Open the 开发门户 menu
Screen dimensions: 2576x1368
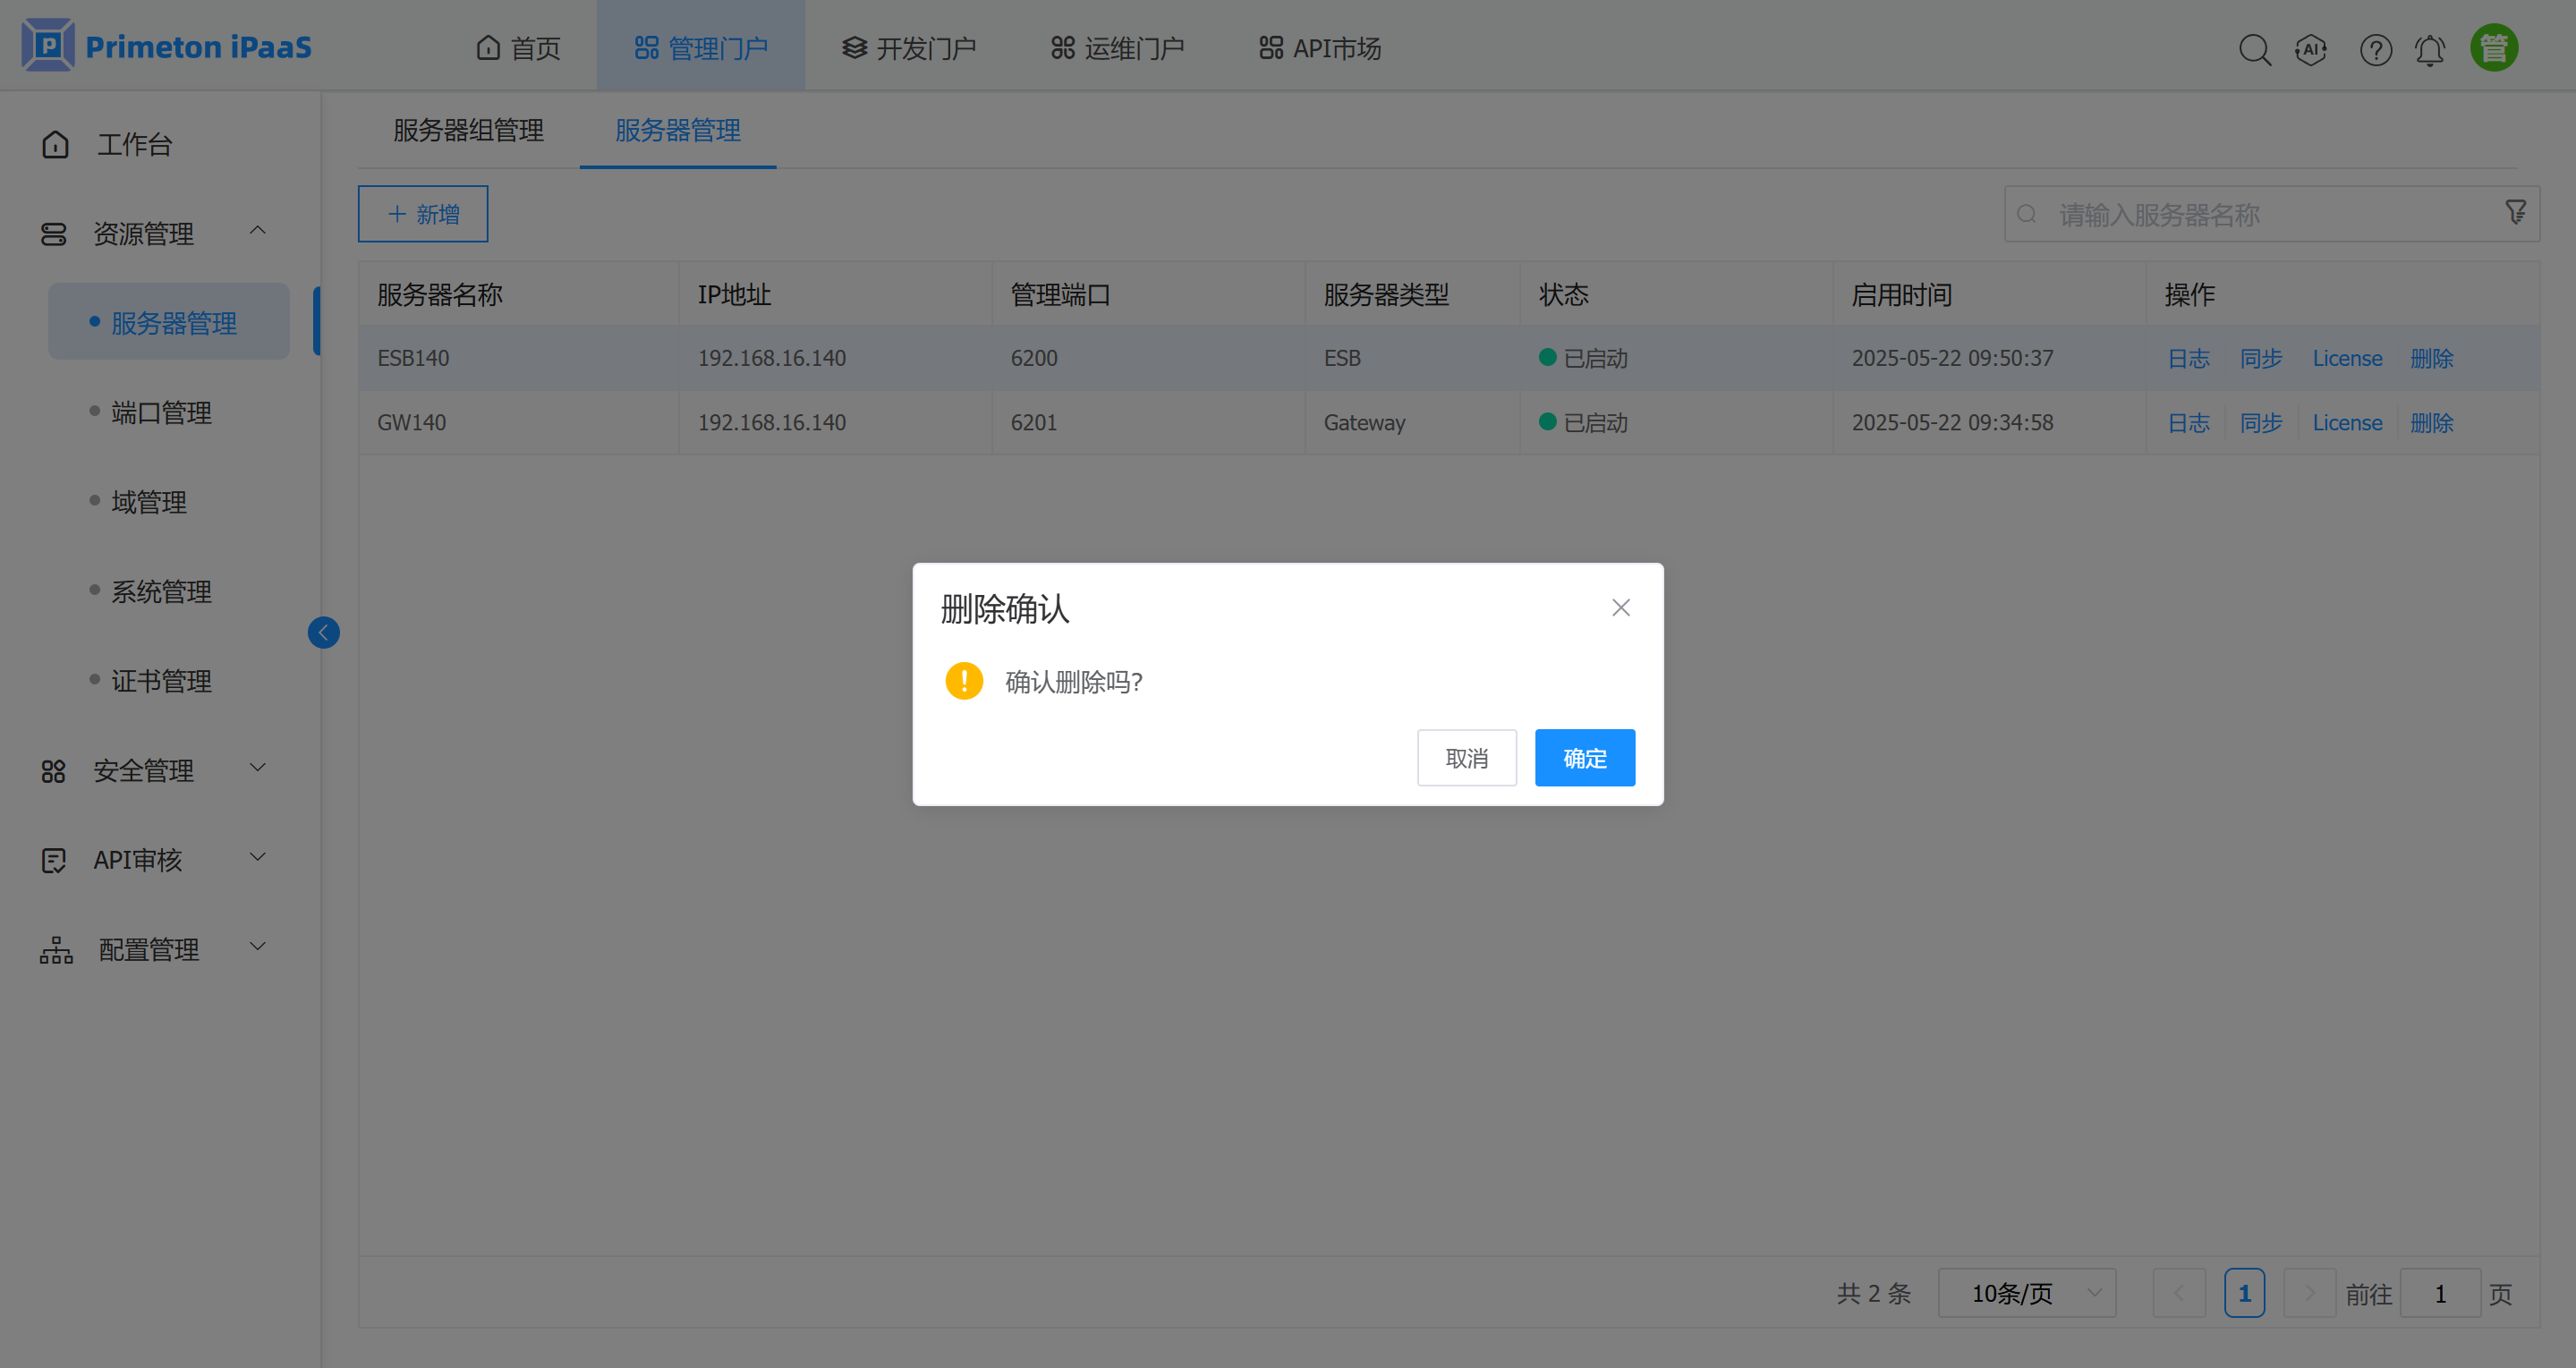pyautogui.click(x=908, y=46)
